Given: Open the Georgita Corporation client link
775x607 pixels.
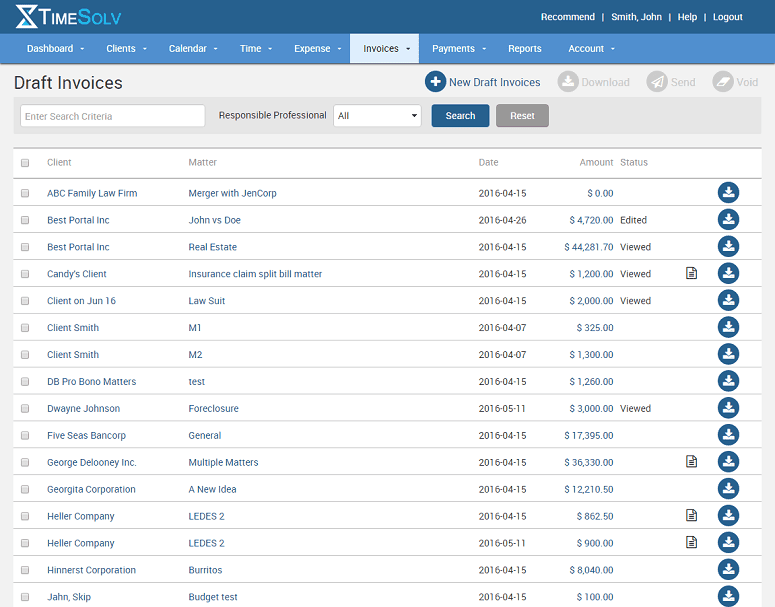Looking at the screenshot, I should (x=91, y=489).
